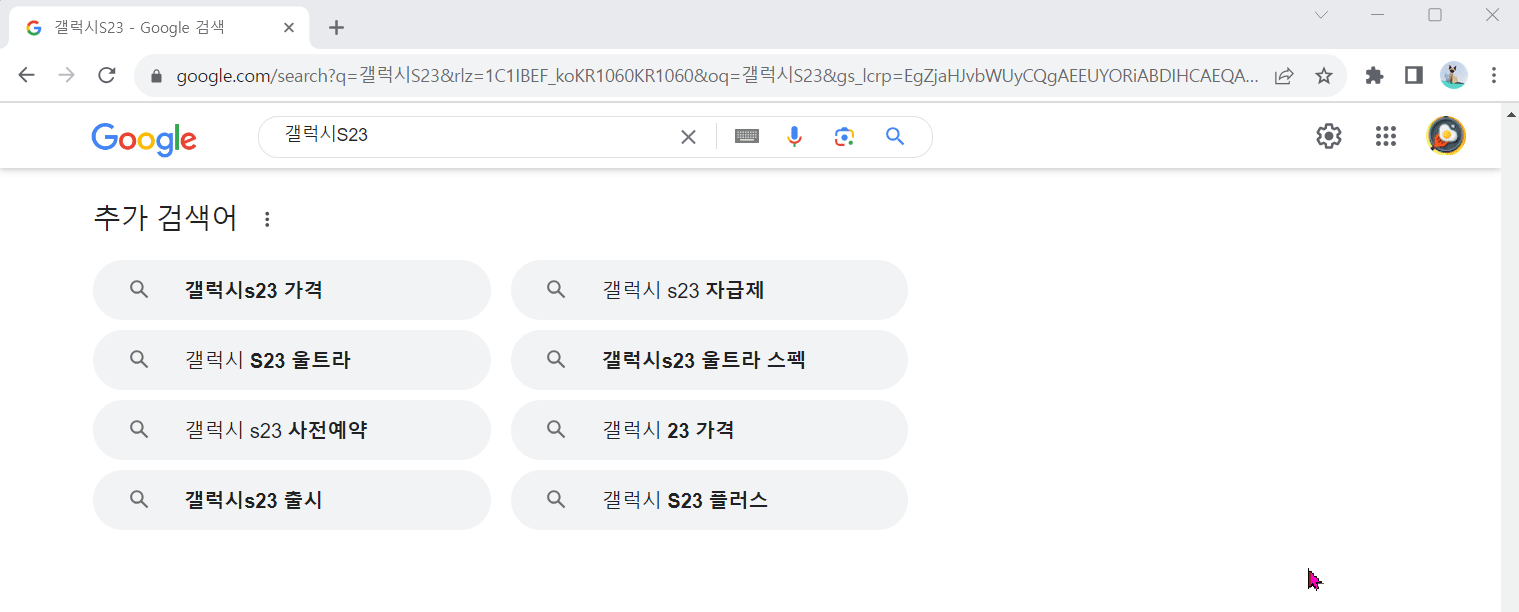Submit search with magnifier button
The image size is (1519, 612).
(x=895, y=137)
